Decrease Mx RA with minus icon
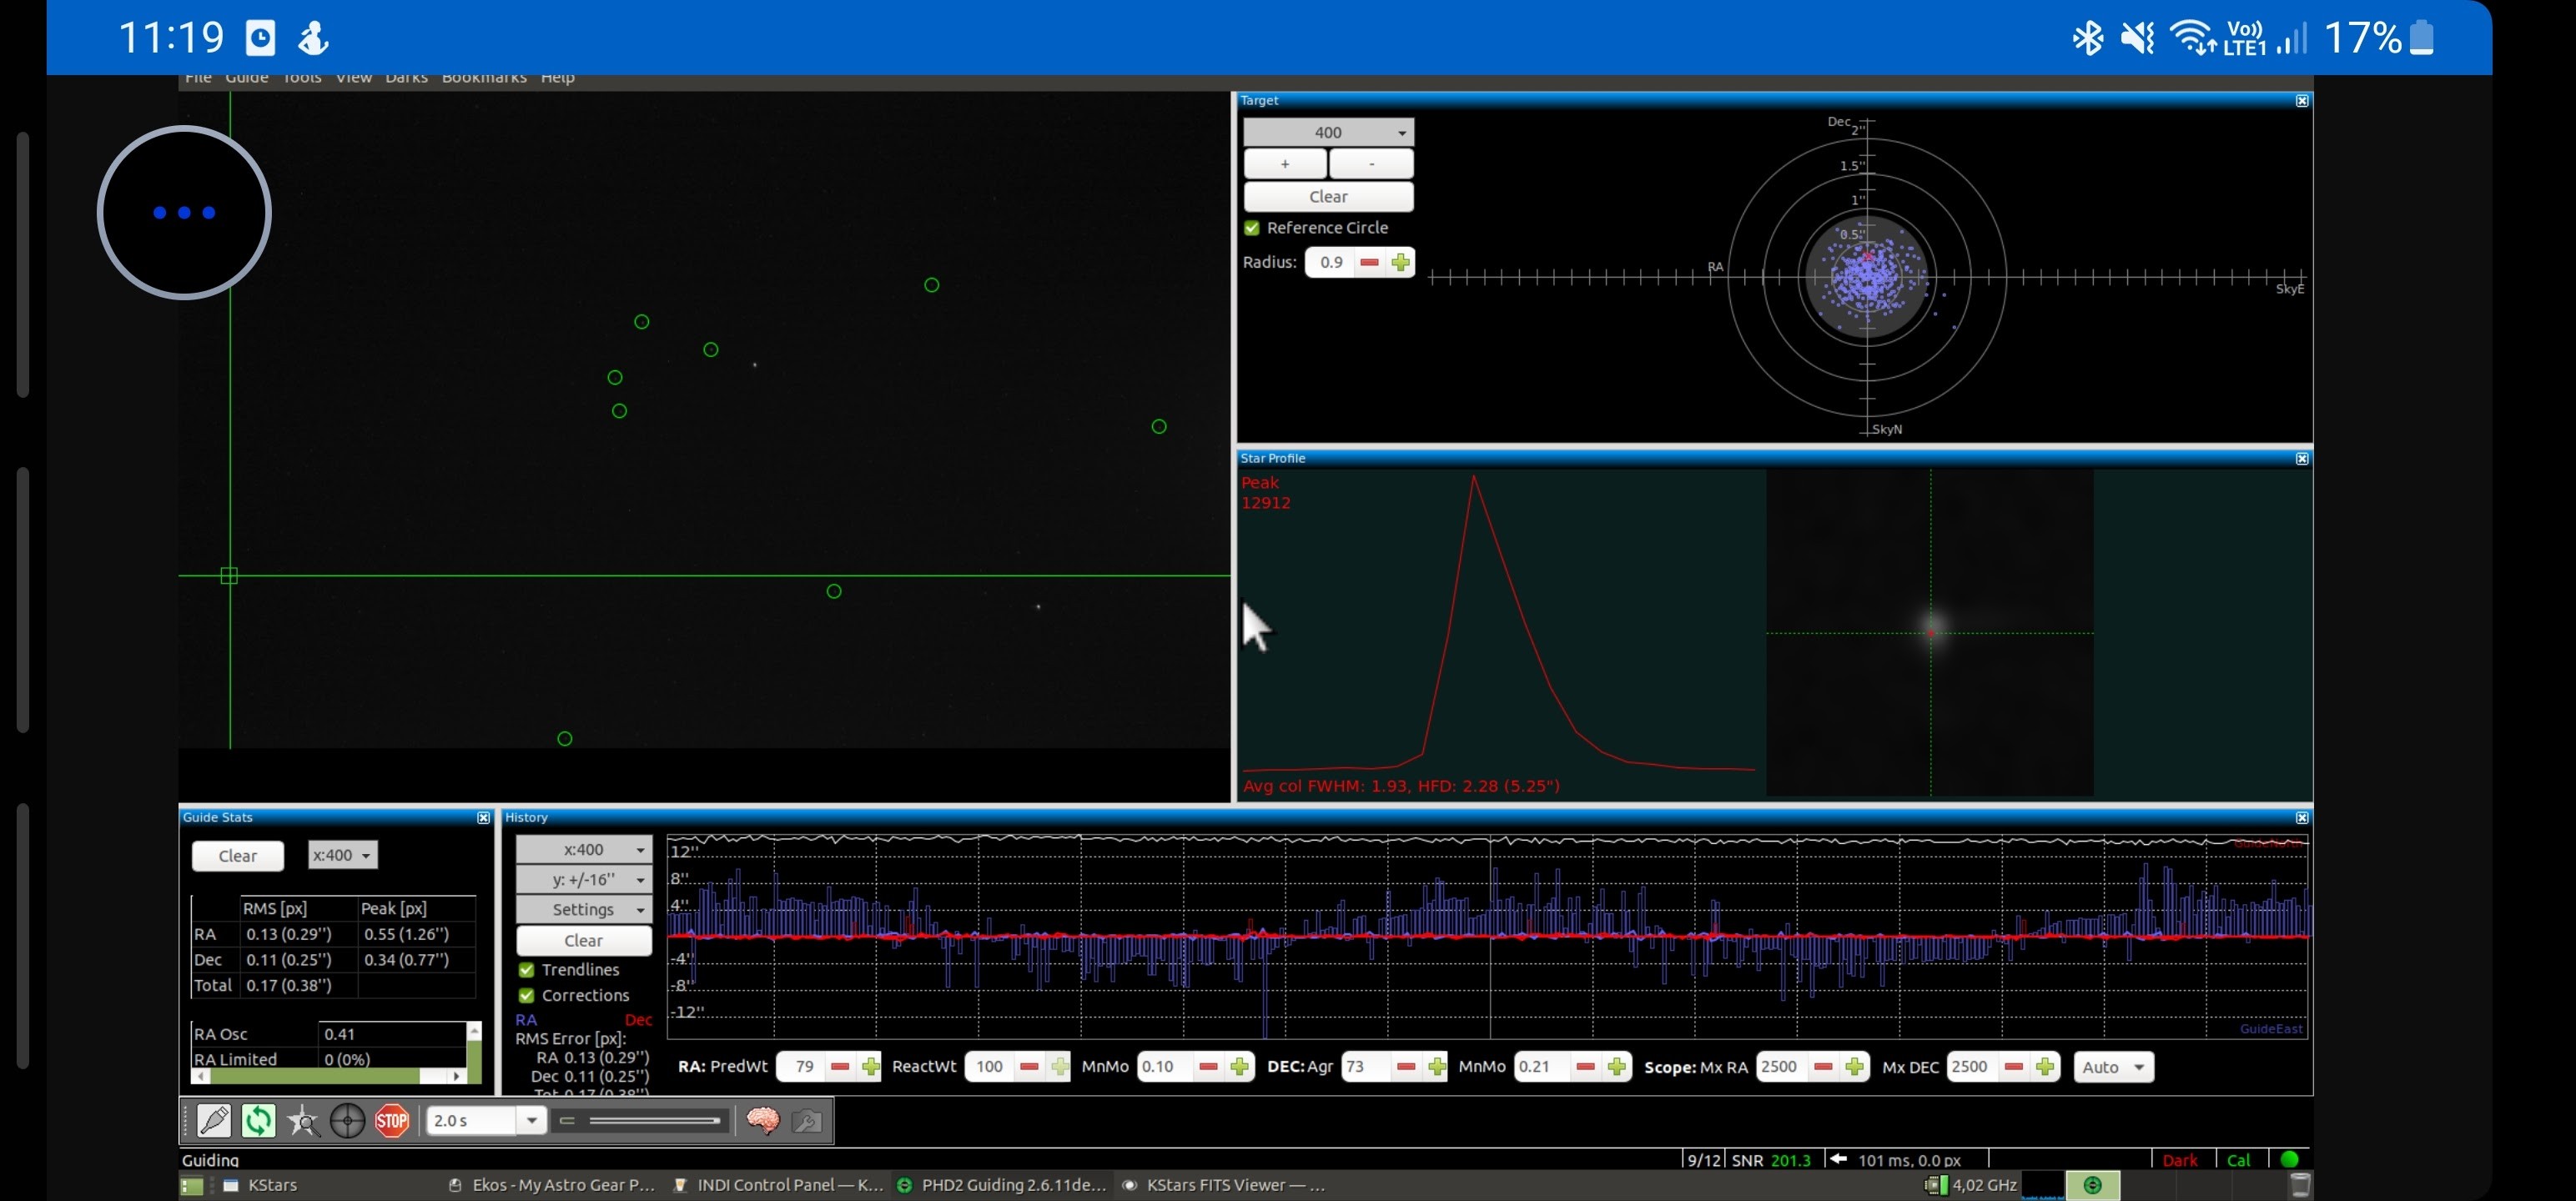The width and height of the screenshot is (2576, 1201). (x=1823, y=1067)
